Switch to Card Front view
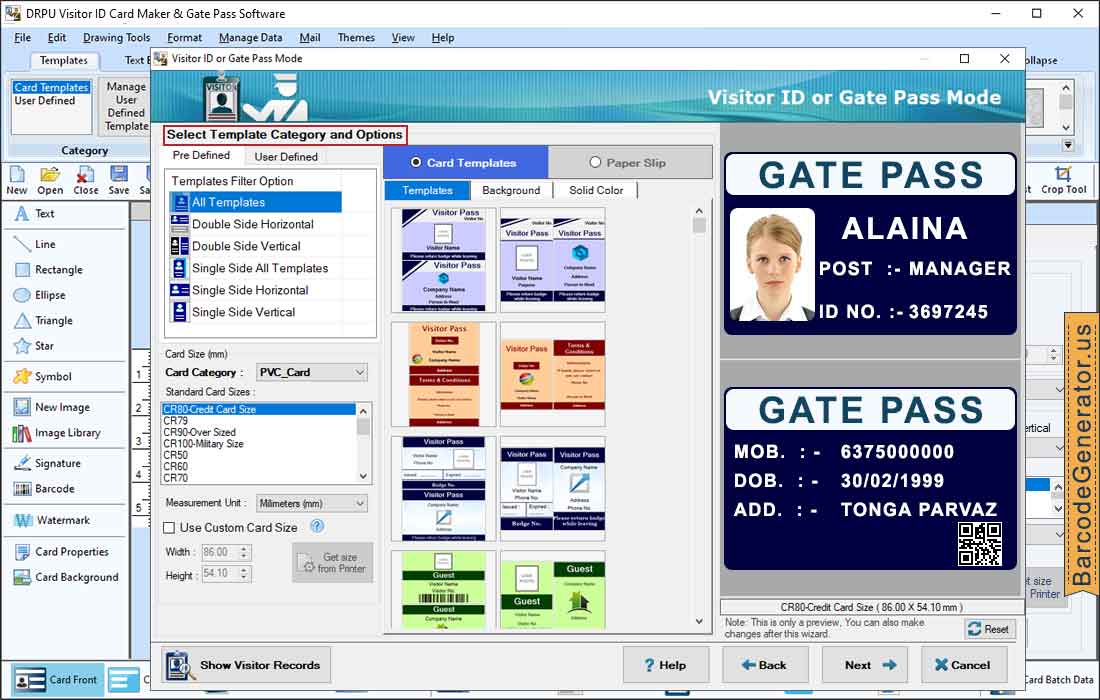The width and height of the screenshot is (1100, 700). point(58,680)
